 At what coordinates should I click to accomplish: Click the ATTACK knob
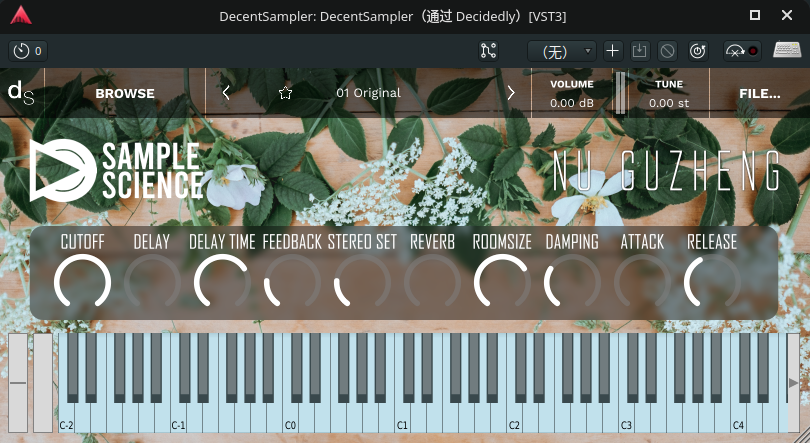(642, 281)
